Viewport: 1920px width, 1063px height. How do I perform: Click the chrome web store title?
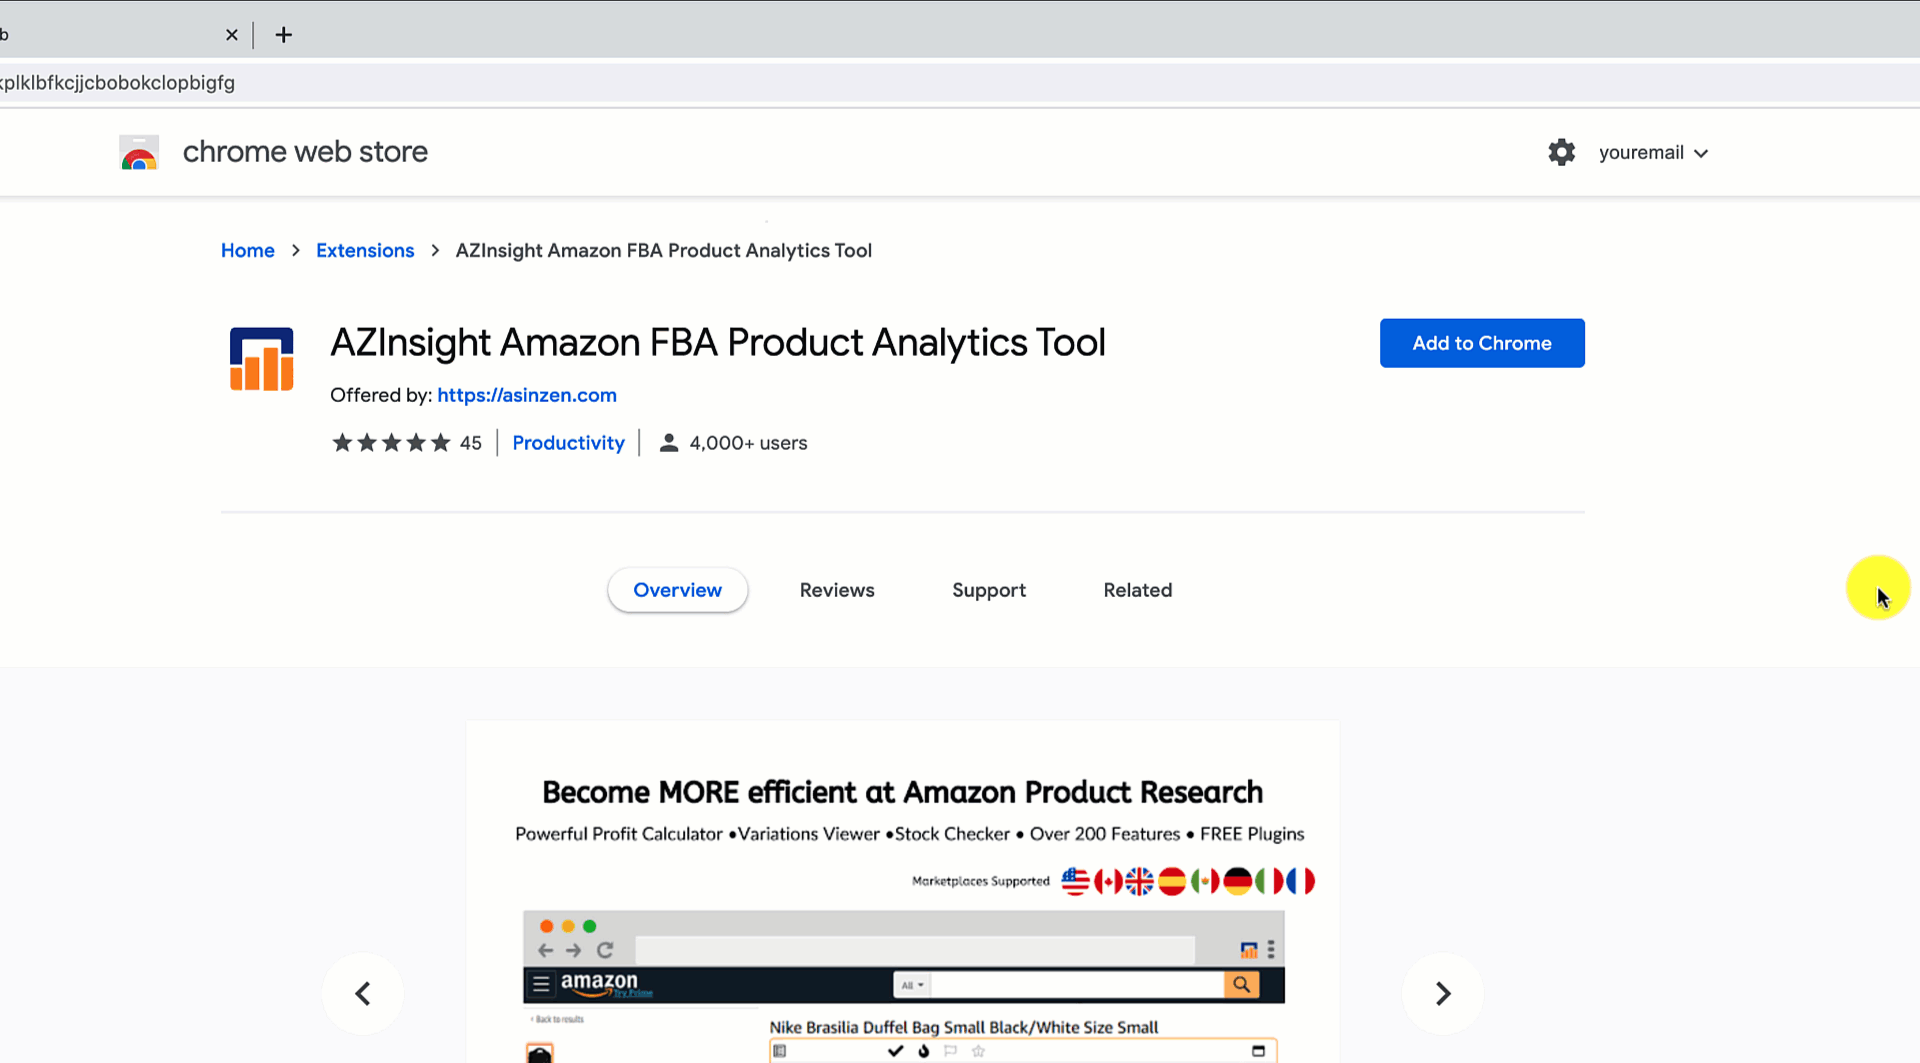(305, 152)
